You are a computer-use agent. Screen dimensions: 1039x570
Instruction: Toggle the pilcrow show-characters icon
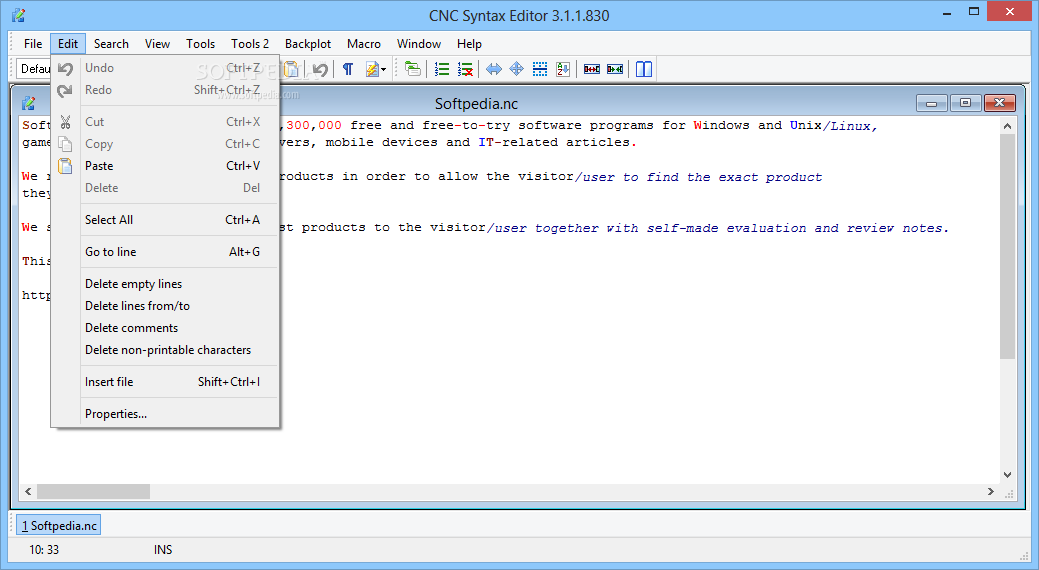pyautogui.click(x=348, y=69)
